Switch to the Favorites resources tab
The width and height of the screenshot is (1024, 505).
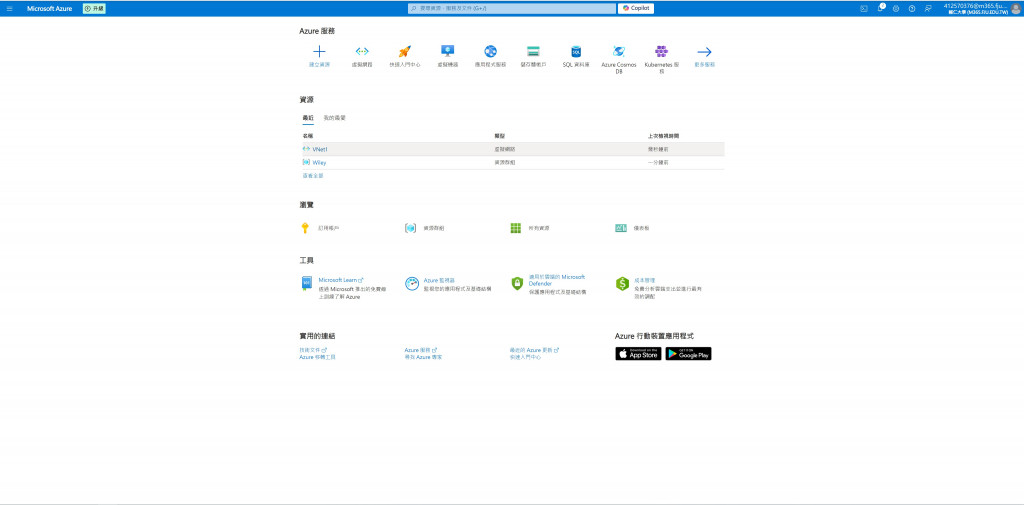[x=334, y=118]
